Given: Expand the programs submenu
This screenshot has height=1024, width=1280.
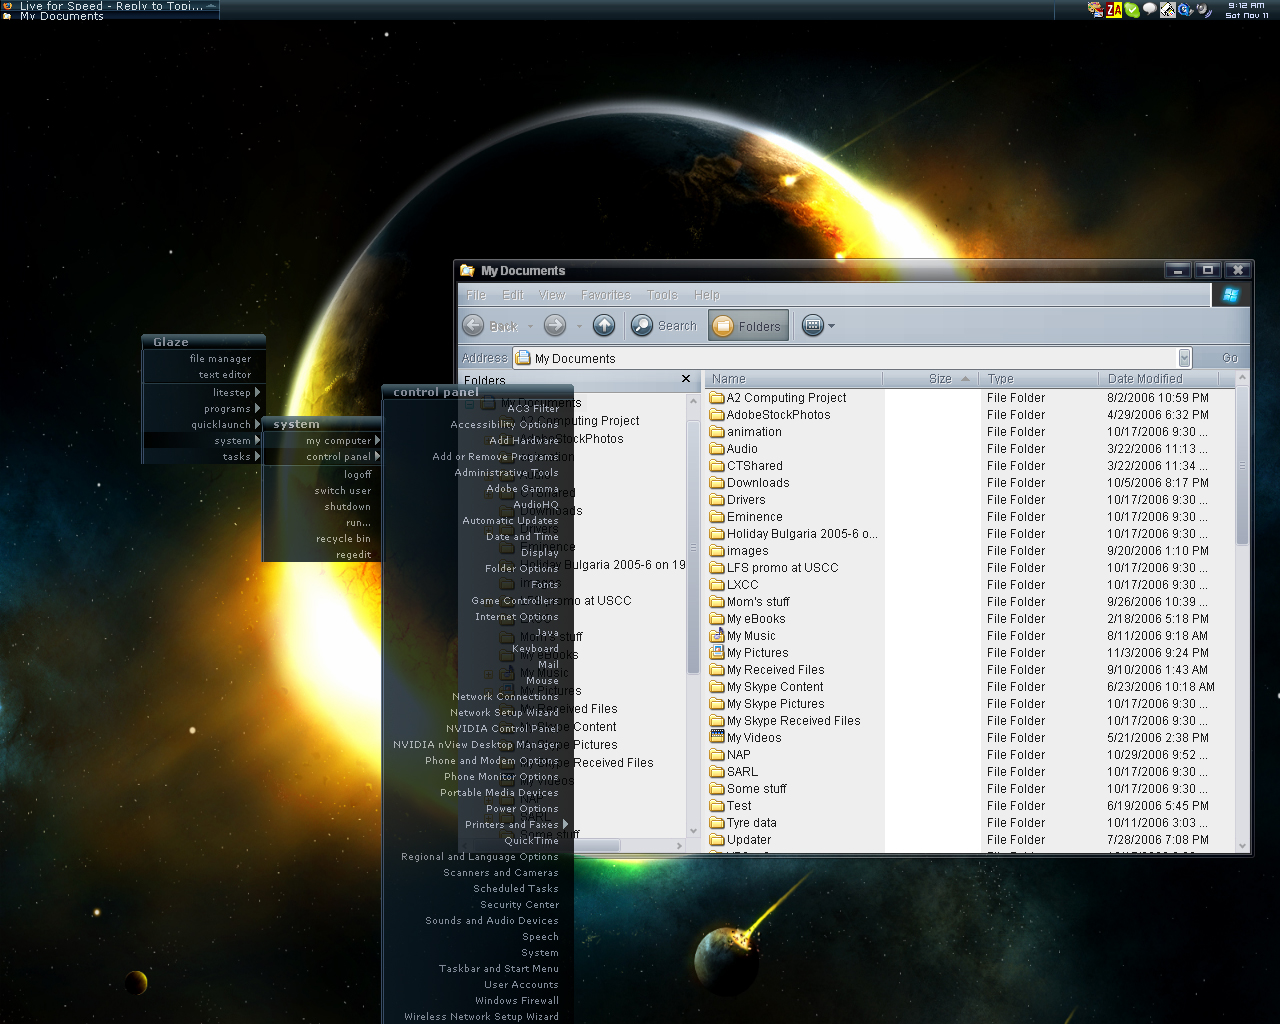Looking at the screenshot, I should (x=257, y=409).
